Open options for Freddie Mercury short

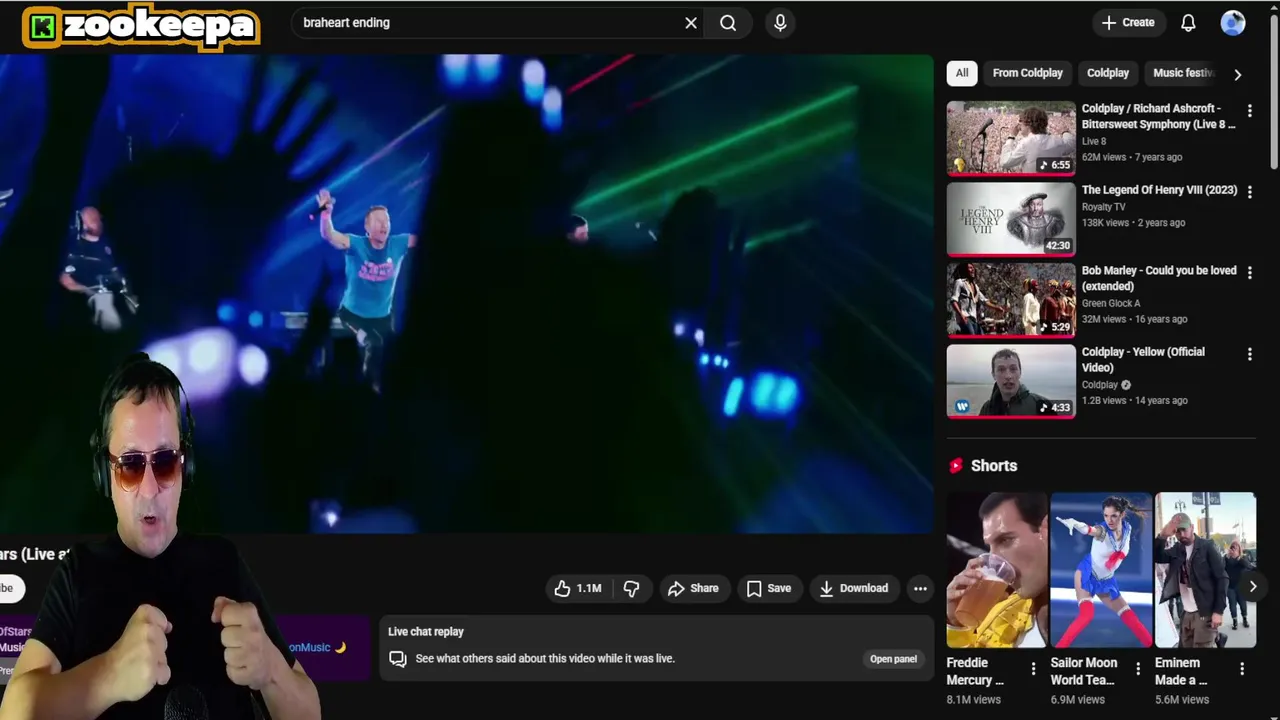coord(1034,669)
